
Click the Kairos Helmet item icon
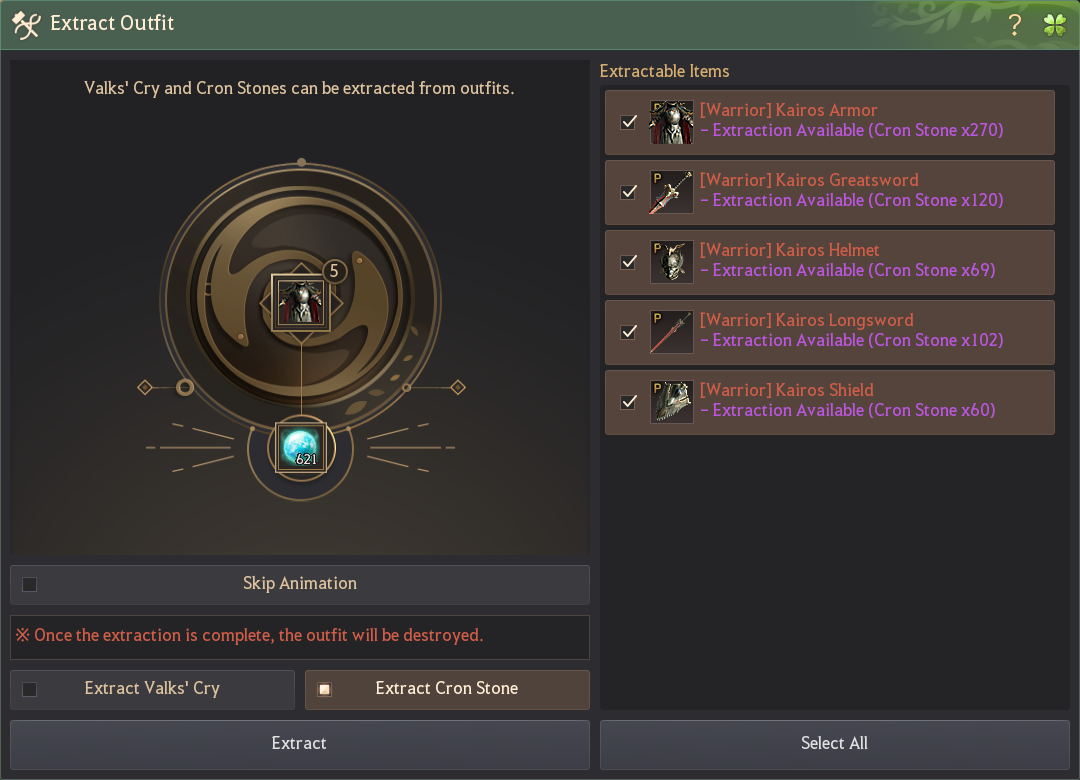tap(672, 263)
